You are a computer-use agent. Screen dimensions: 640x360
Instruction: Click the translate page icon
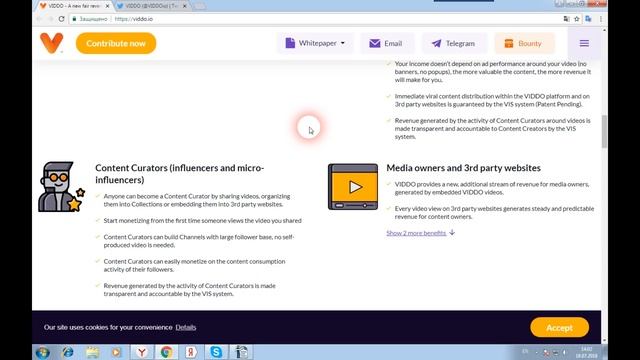[x=566, y=19]
